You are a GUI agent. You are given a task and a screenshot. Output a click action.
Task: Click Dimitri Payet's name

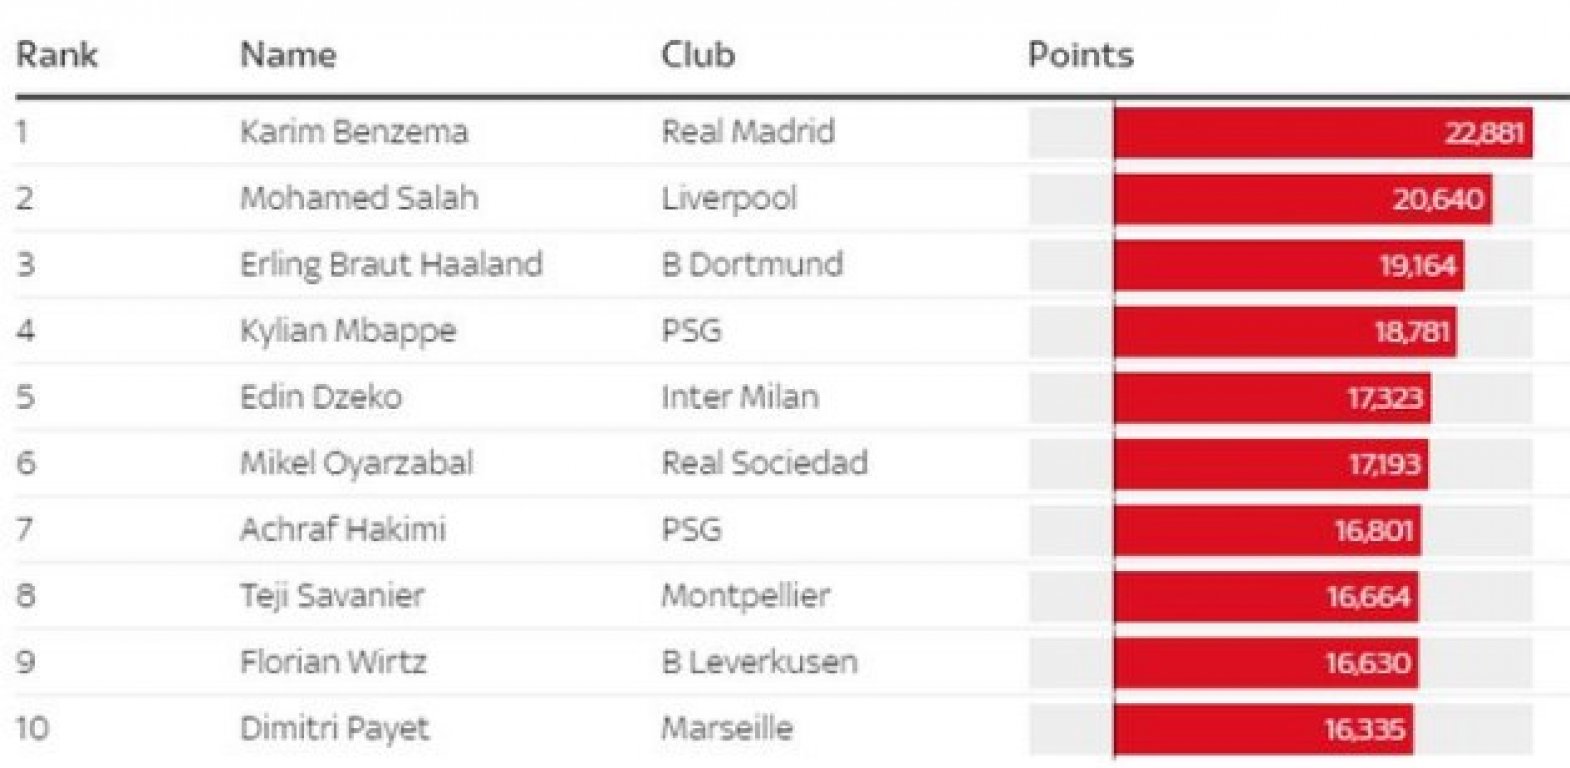[x=335, y=728]
